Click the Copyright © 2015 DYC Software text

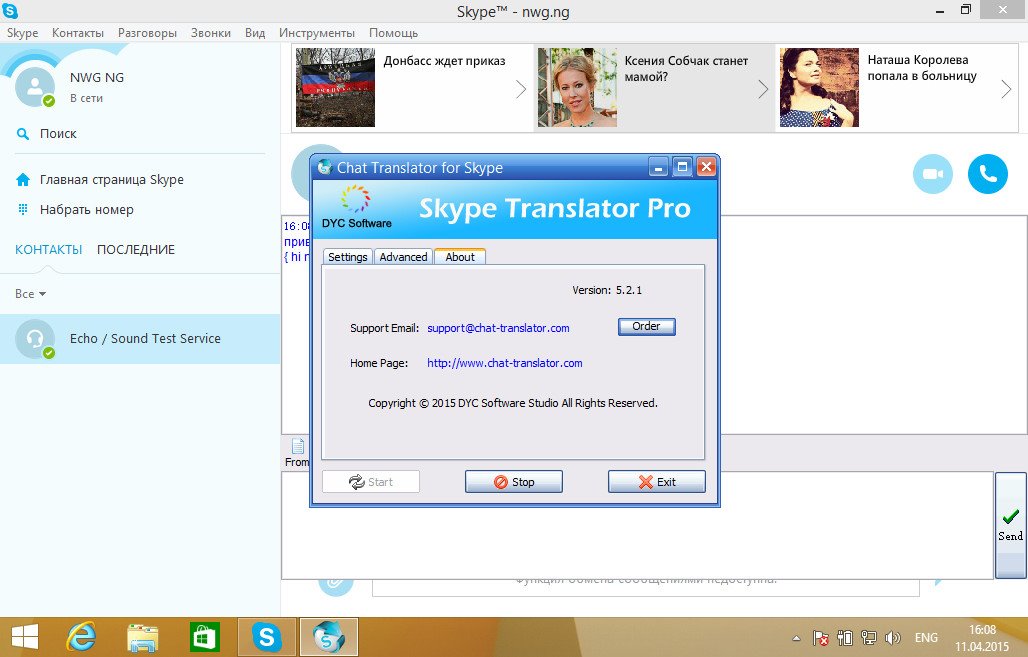click(x=513, y=403)
